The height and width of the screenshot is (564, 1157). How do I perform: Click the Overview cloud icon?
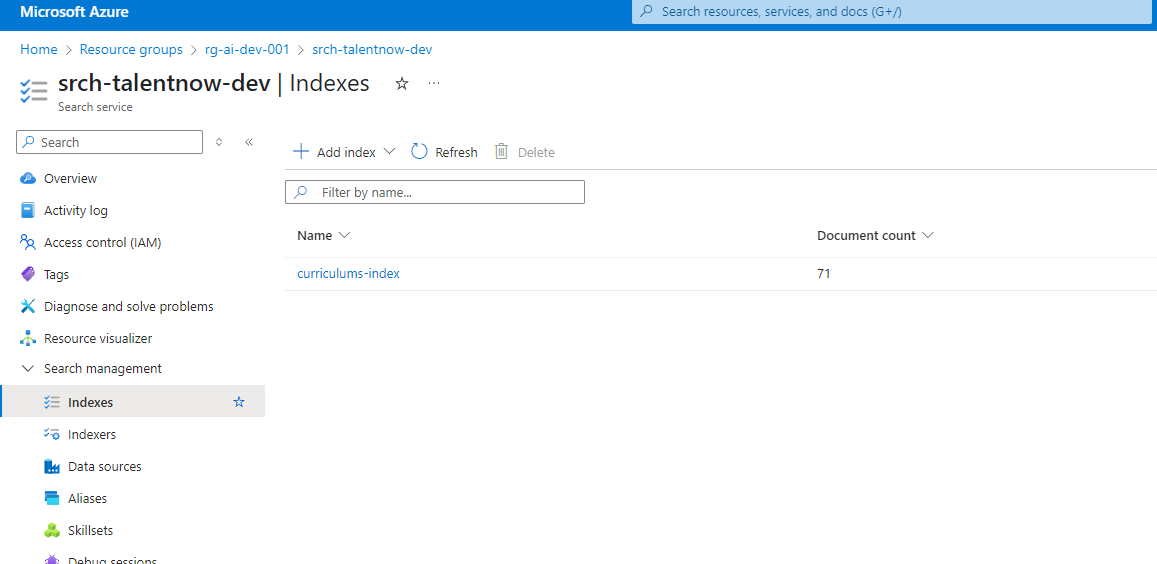tap(28, 179)
